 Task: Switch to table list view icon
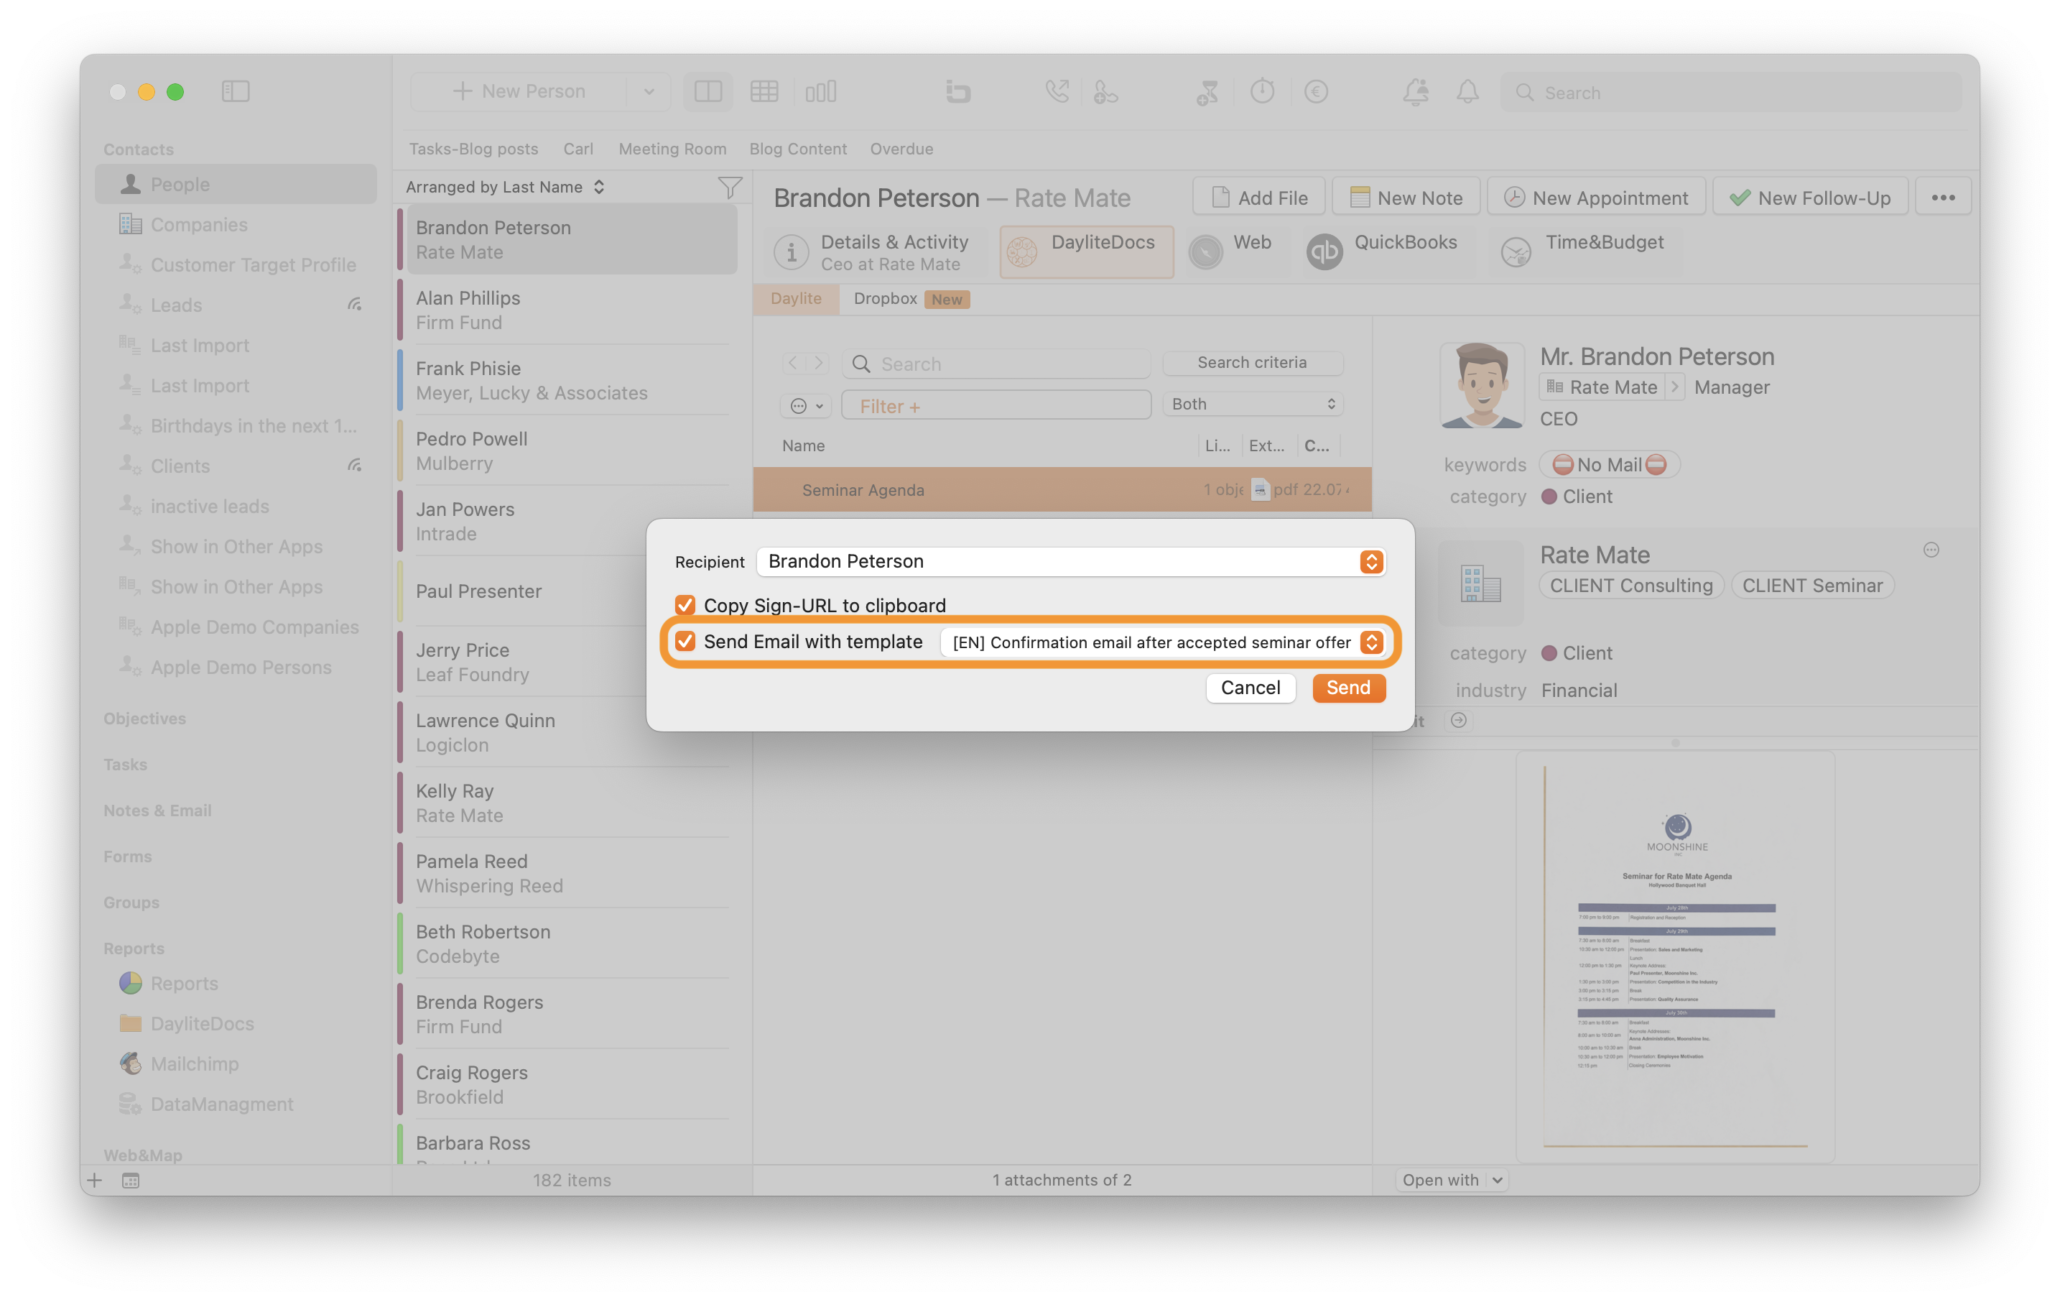[764, 92]
